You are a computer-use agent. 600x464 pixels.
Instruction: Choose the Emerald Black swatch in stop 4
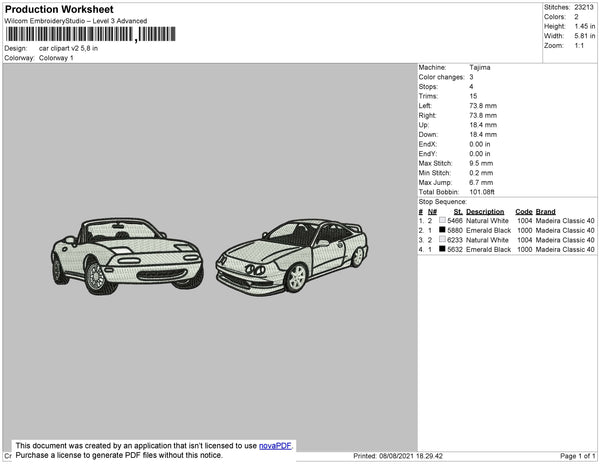pyautogui.click(x=442, y=250)
